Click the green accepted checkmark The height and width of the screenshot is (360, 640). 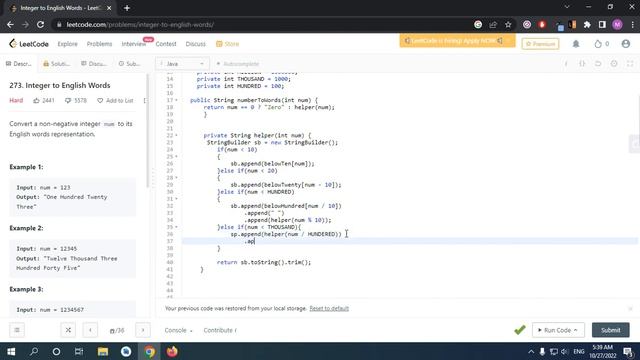pyautogui.click(x=520, y=330)
